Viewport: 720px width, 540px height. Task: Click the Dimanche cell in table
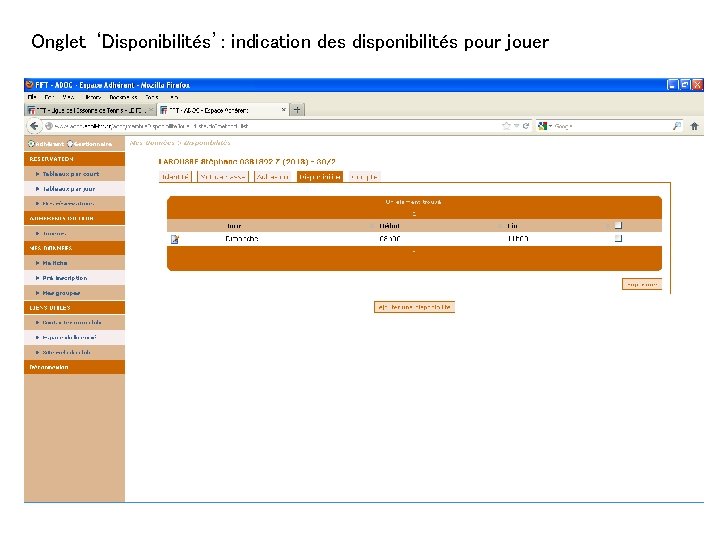coord(242,239)
